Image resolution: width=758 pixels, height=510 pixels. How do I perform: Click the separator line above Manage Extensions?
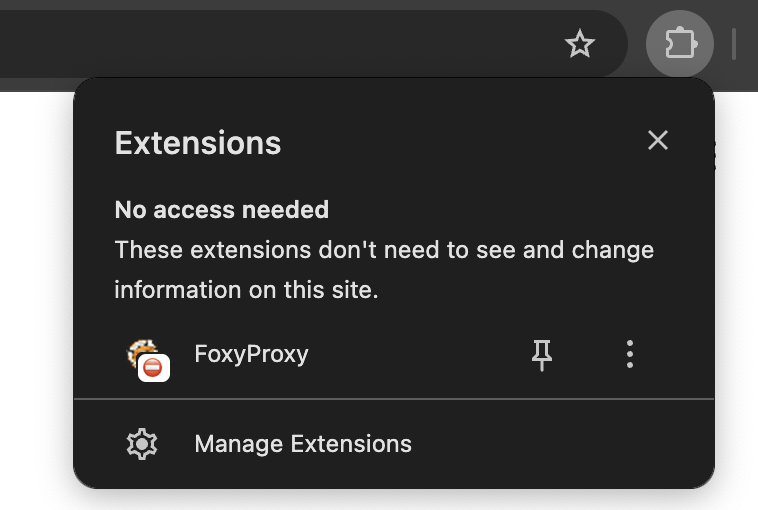pyautogui.click(x=394, y=399)
